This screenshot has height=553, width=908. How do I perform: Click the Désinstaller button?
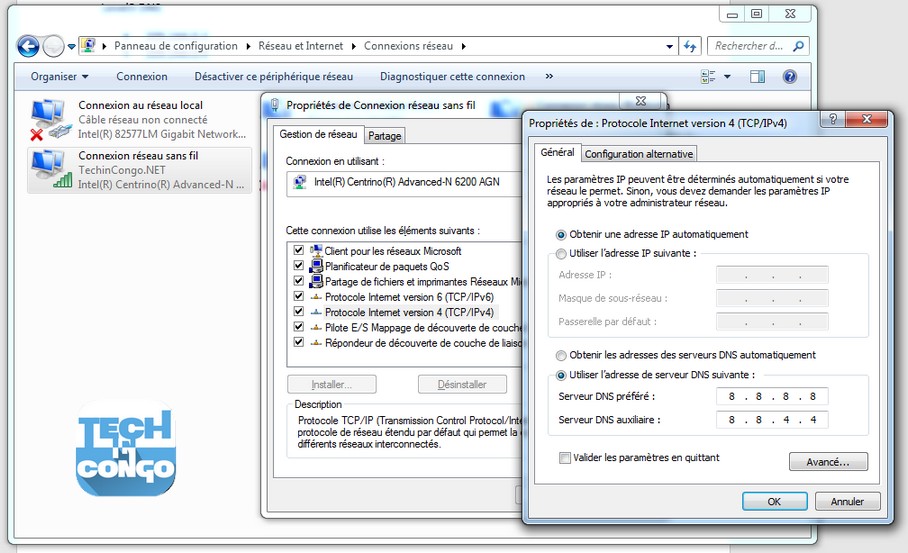462,384
